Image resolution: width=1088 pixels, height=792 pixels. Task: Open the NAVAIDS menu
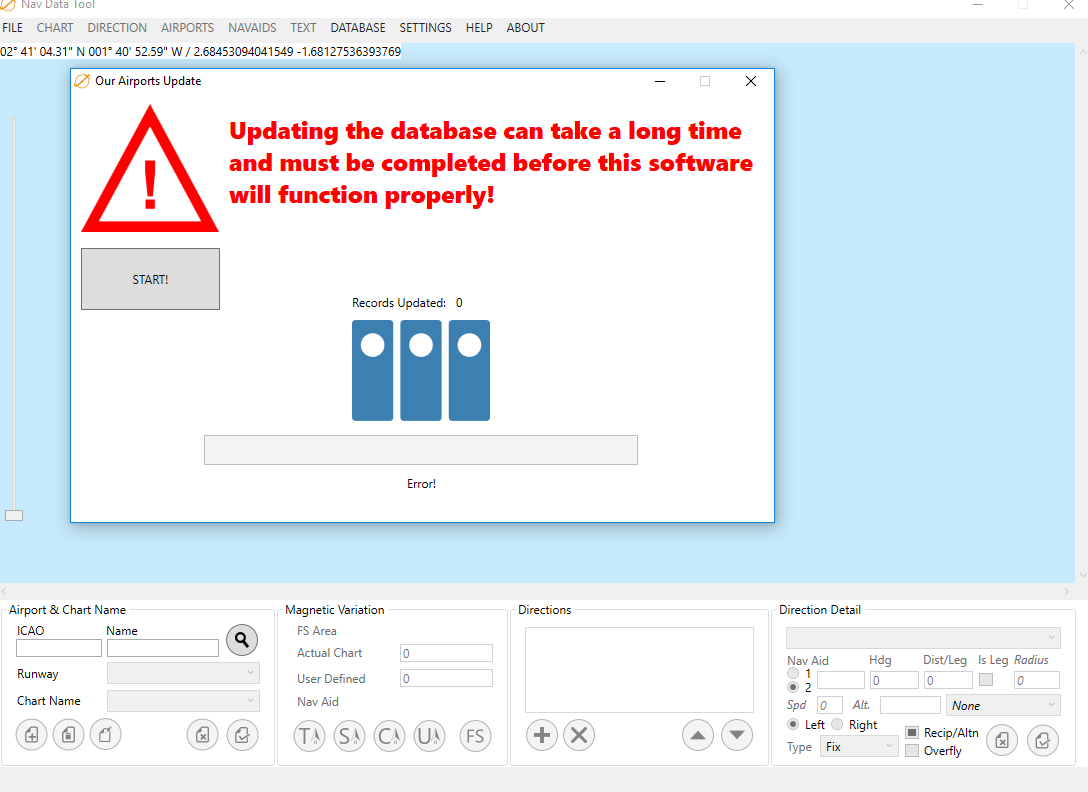point(252,28)
